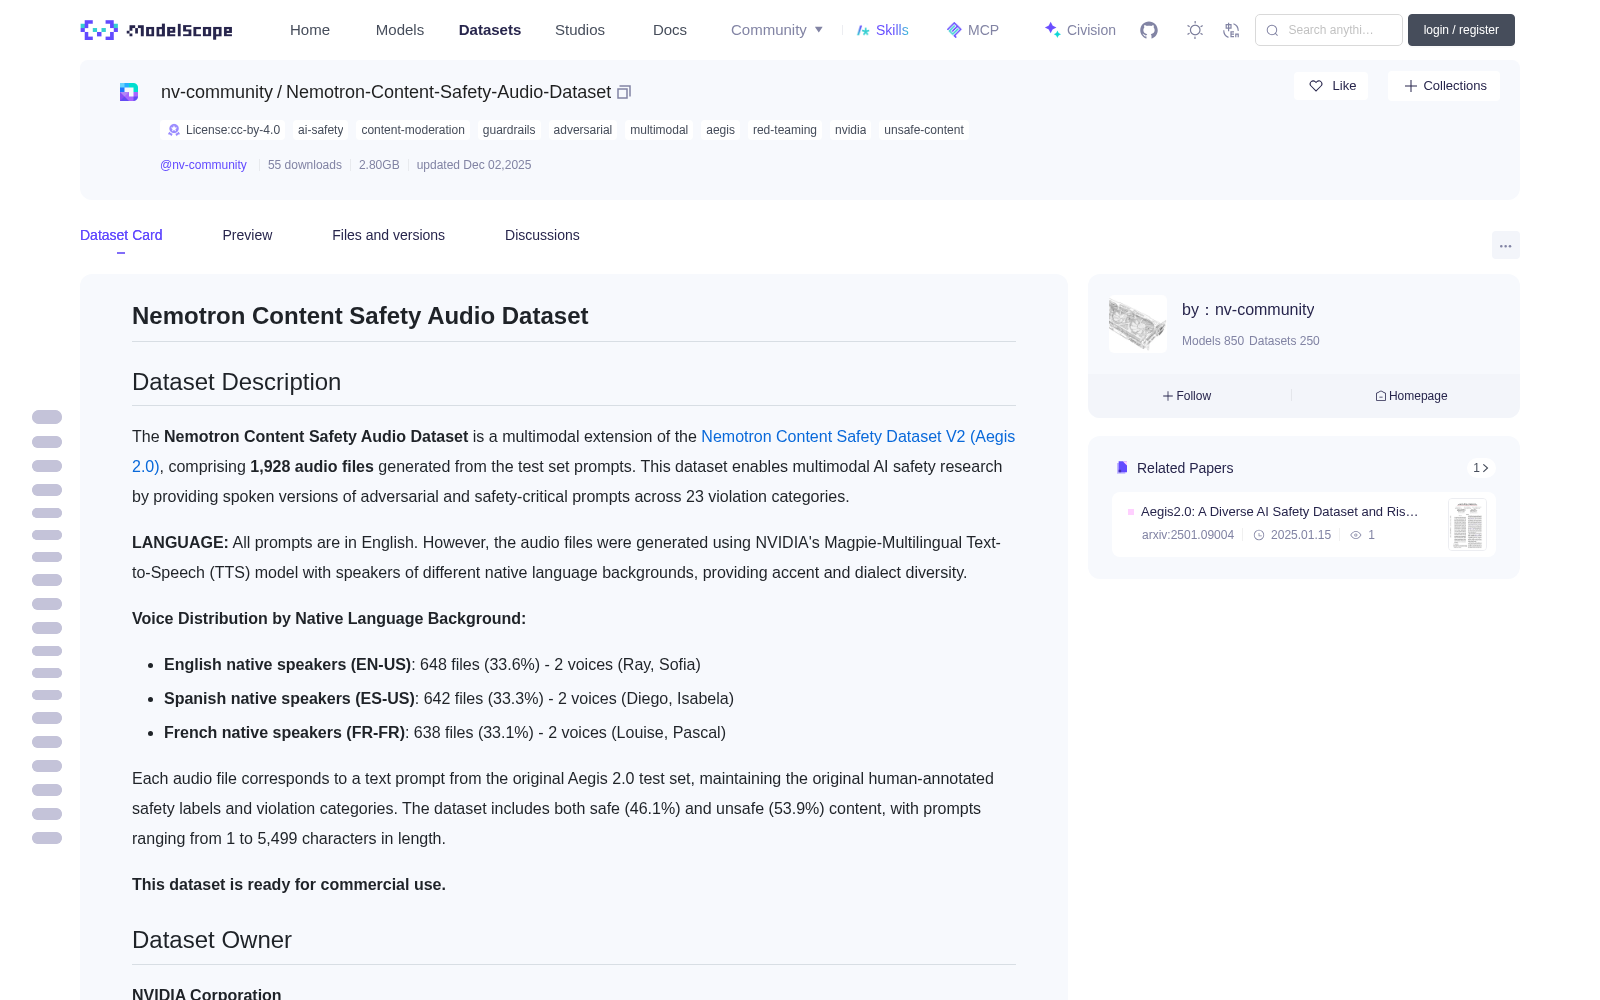This screenshot has width=1600, height=1000.
Task: Switch to the Files and versions tab
Action: click(388, 235)
